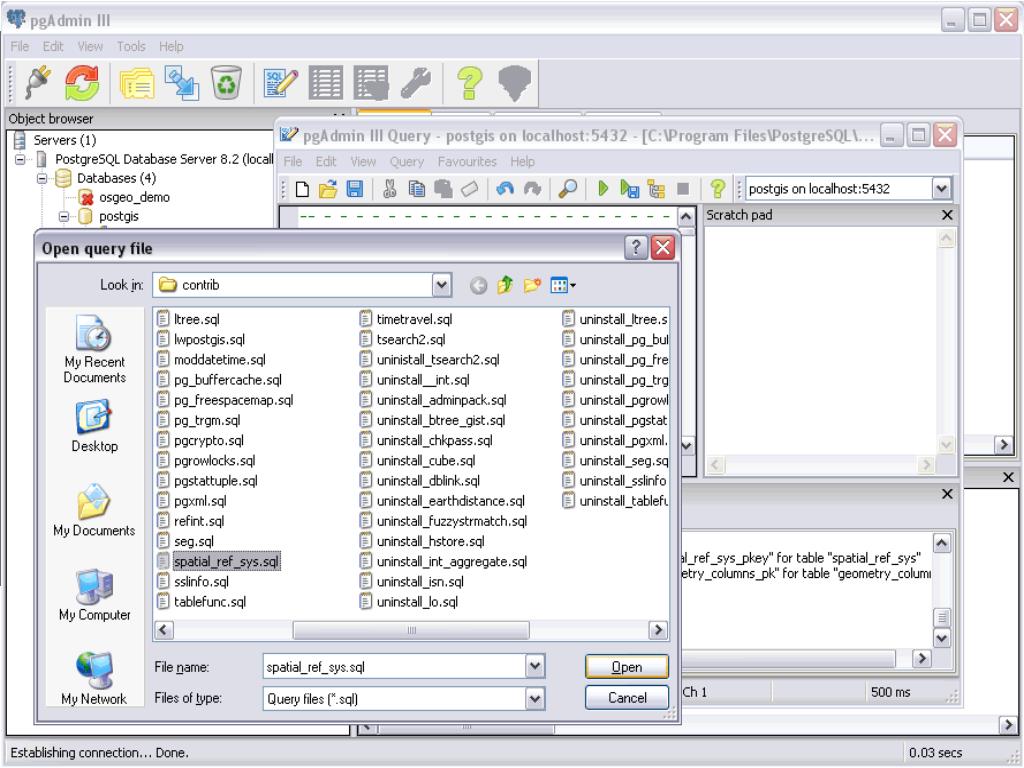Click Create New Folder icon in dialog

532,285
